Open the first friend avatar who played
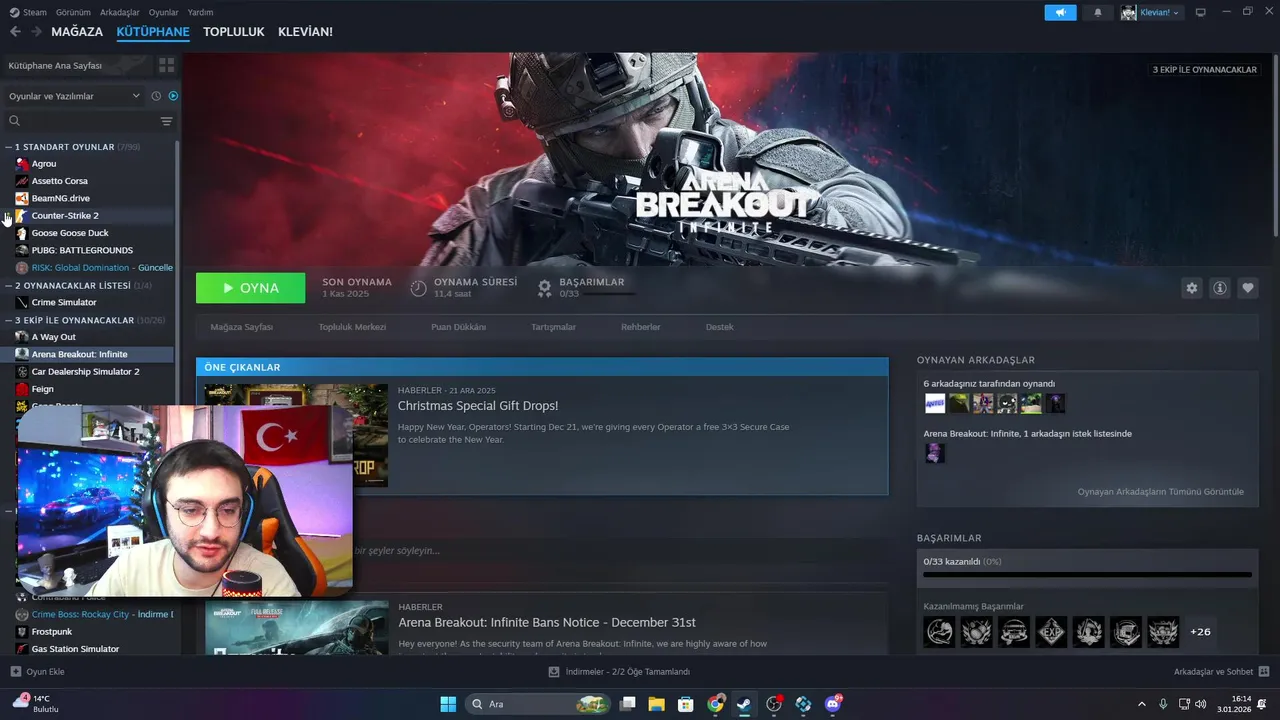 pyautogui.click(x=935, y=403)
